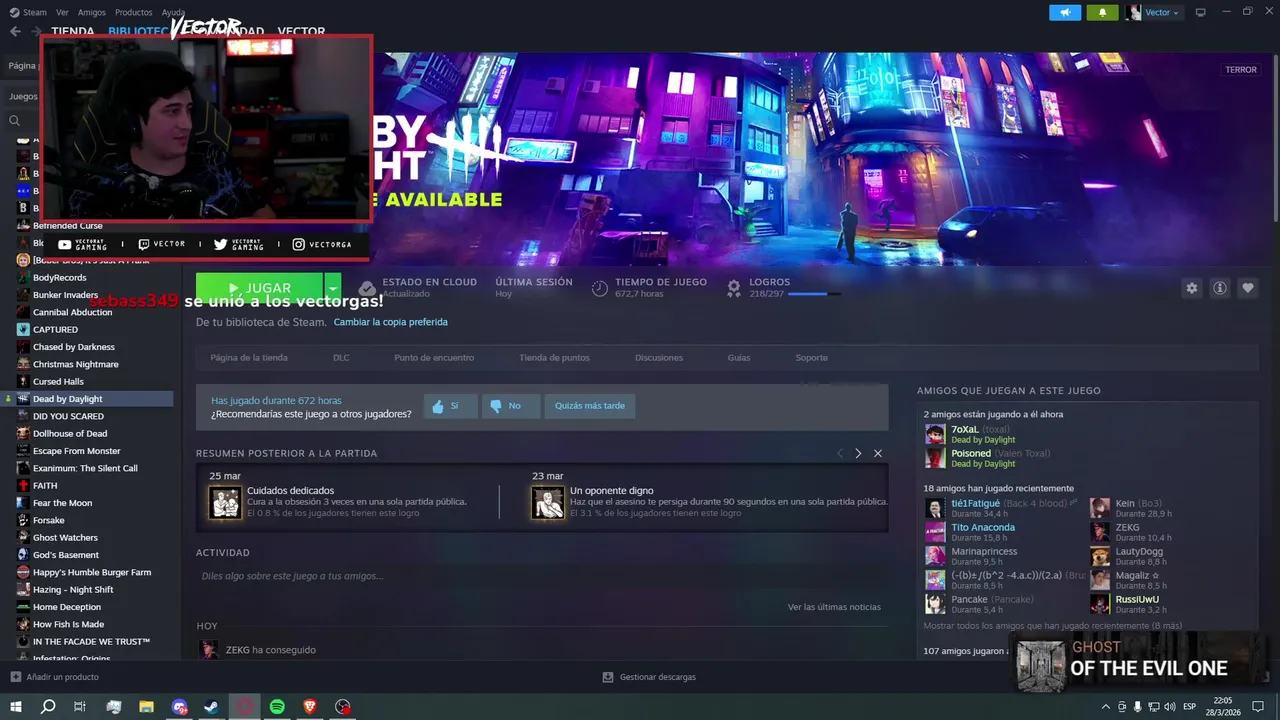Click the TERROR tag button
1280x720 pixels.
click(x=1241, y=70)
